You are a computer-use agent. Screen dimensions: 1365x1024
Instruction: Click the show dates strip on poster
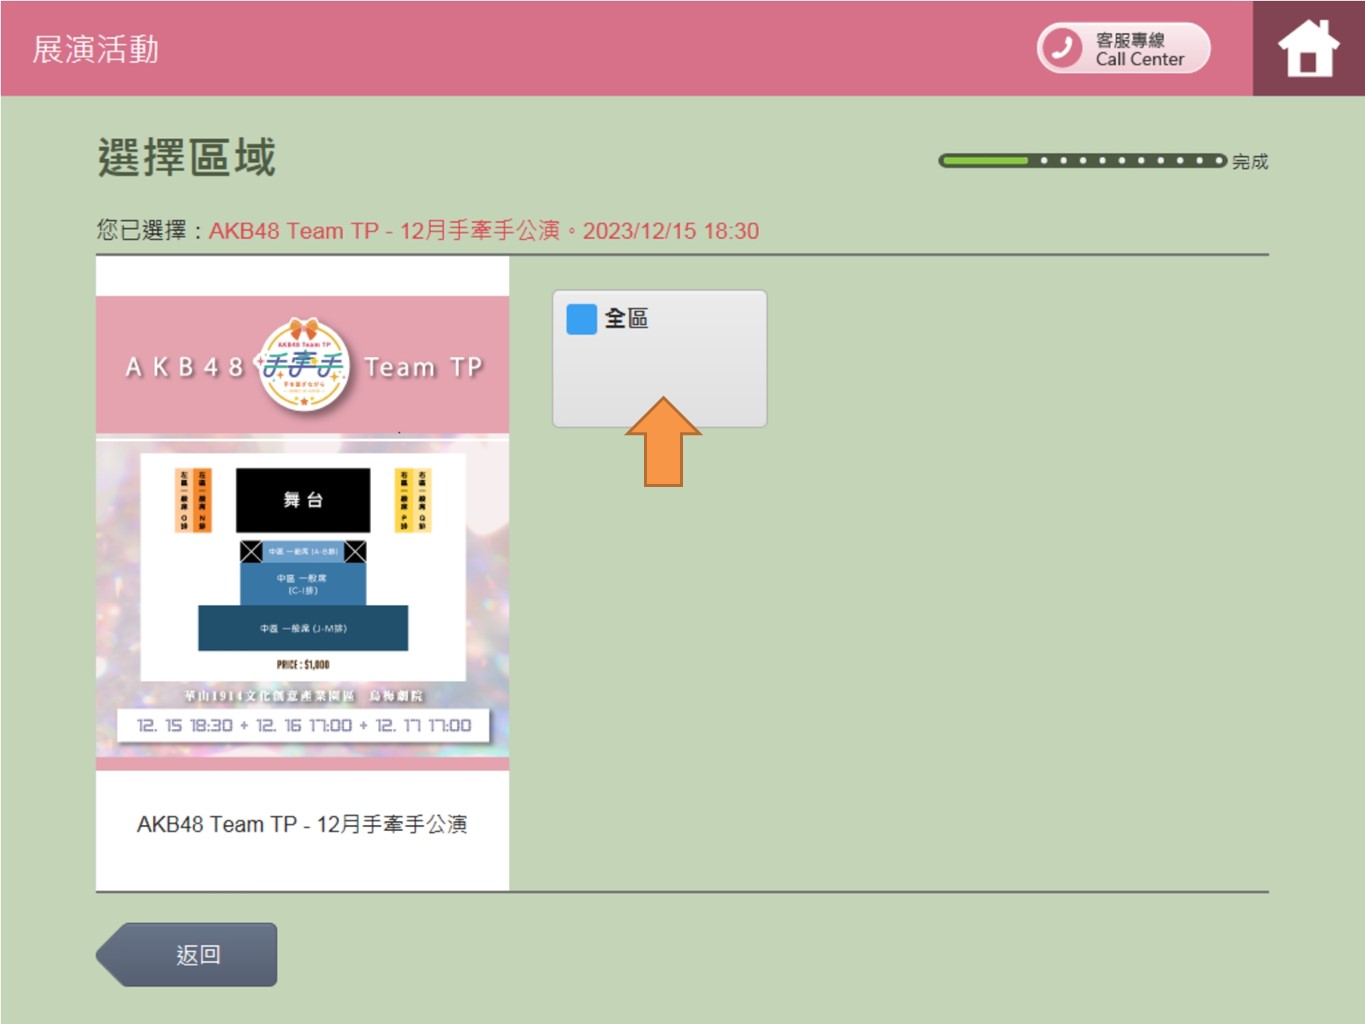coord(303,725)
